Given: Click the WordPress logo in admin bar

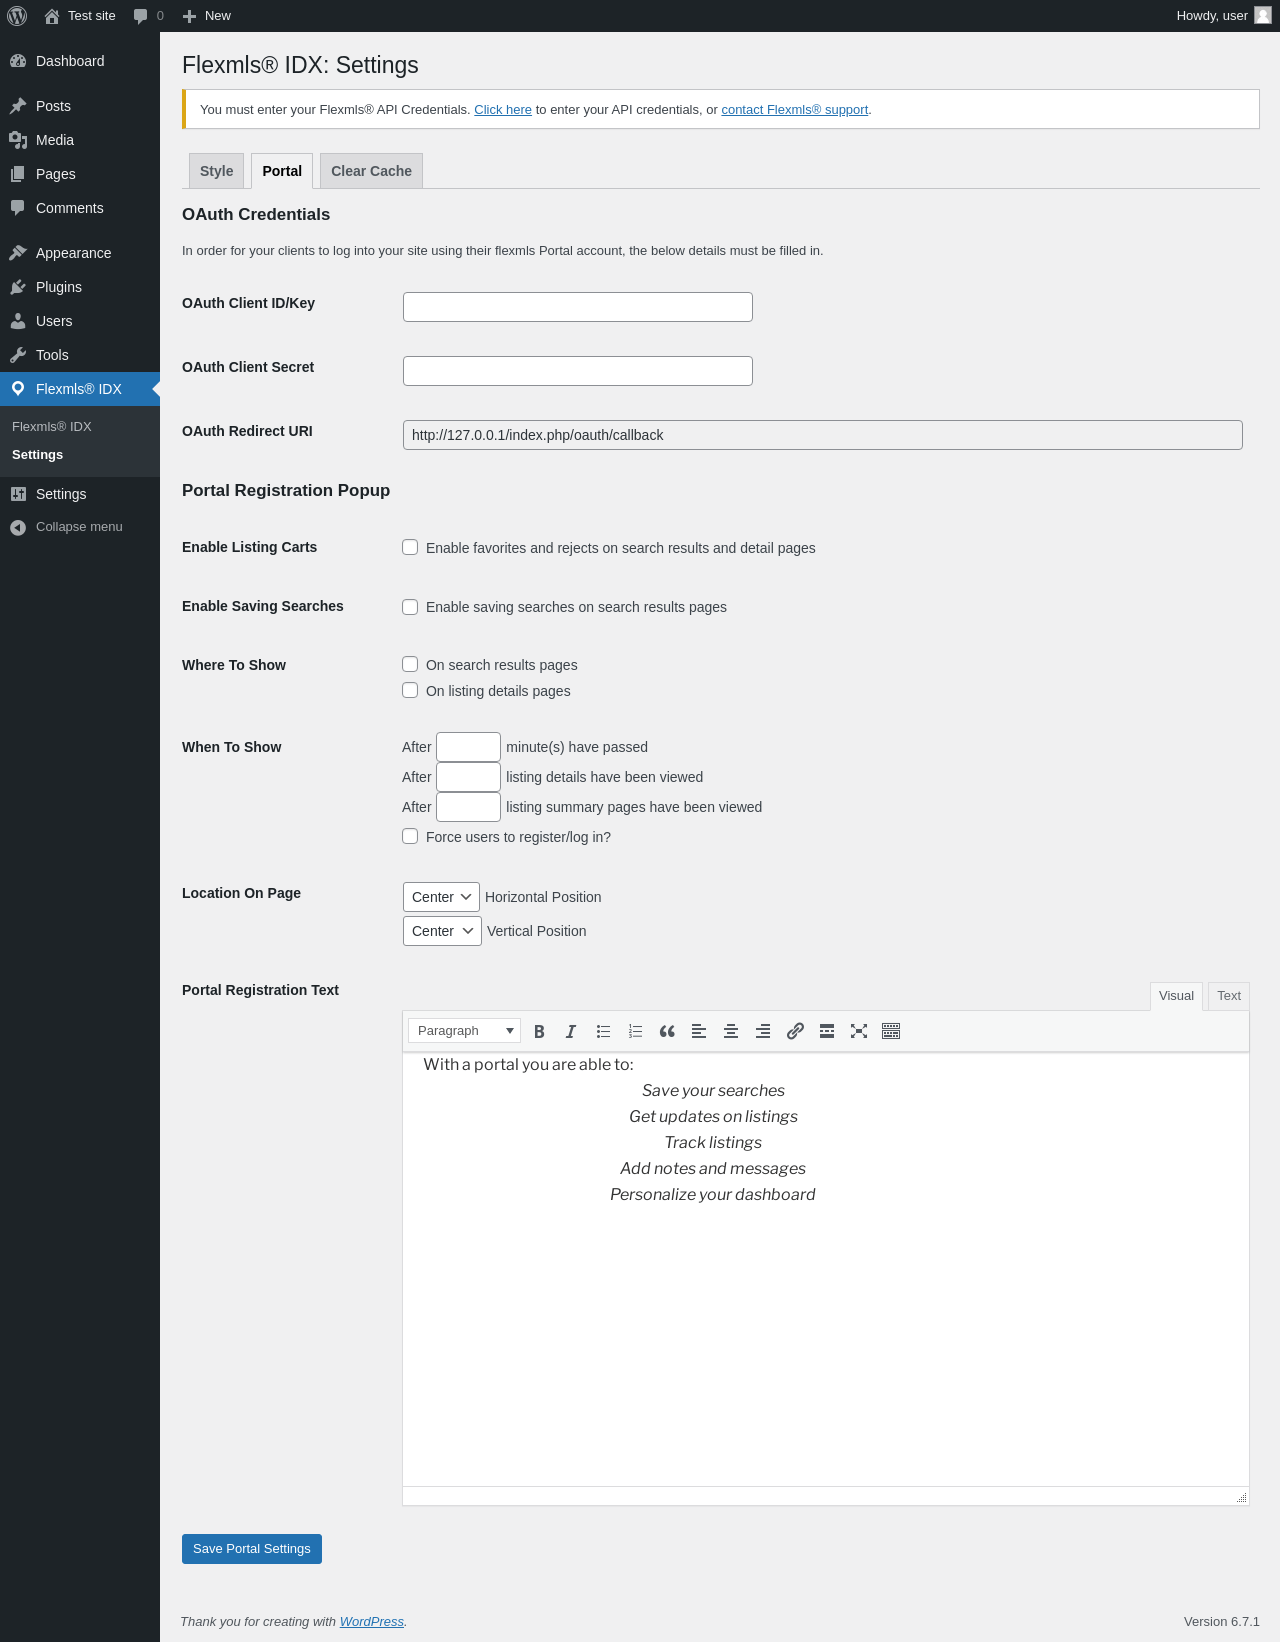Looking at the screenshot, I should (x=17, y=16).
